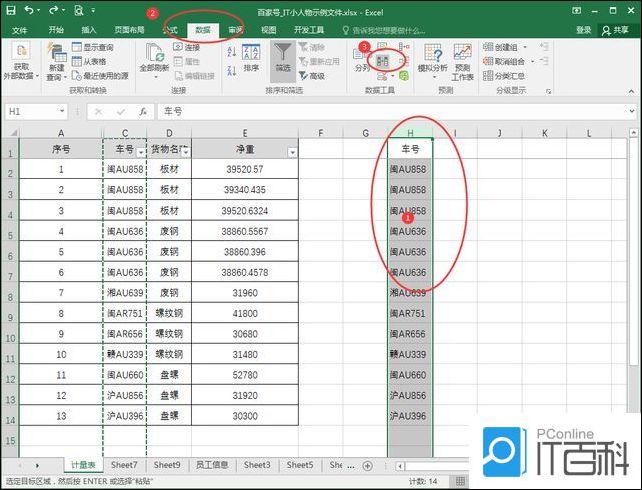The height and width of the screenshot is (490, 642).
Task: Click Remove Duplicates icon in Data Tools
Action: coord(383,61)
